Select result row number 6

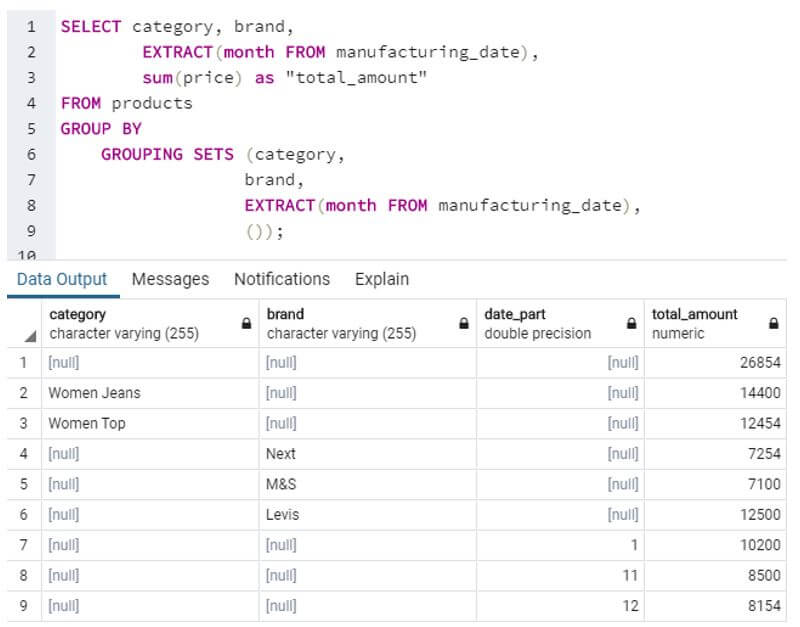click(22, 515)
